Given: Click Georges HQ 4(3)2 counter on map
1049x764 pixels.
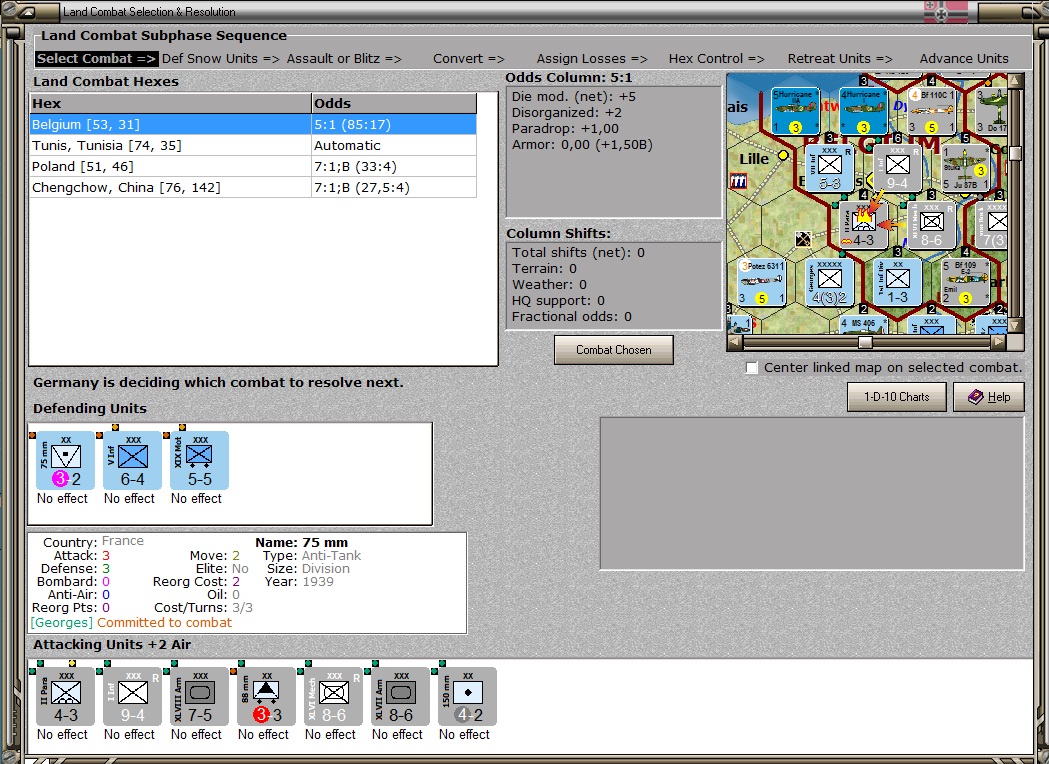Looking at the screenshot, I should pyautogui.click(x=829, y=282).
